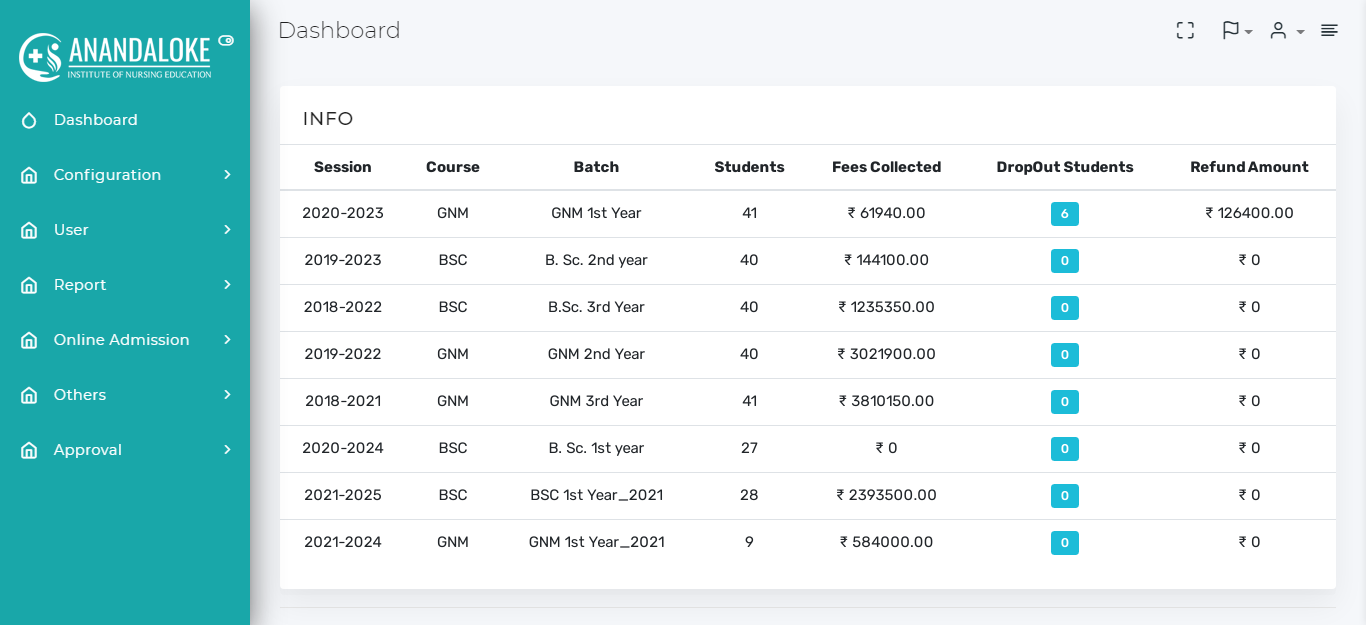Select the Dashboard menu item

click(x=95, y=120)
